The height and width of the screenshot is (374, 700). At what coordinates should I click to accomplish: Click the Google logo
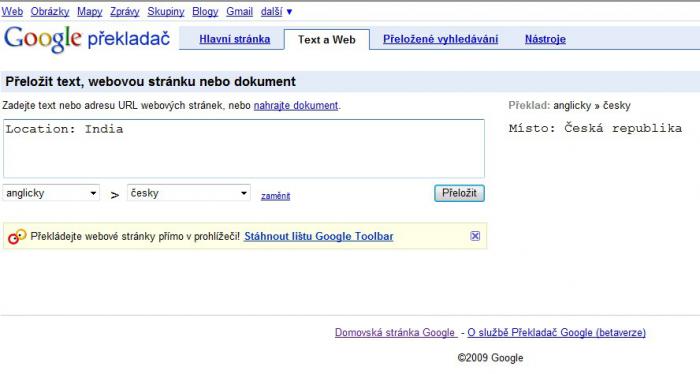pyautogui.click(x=43, y=39)
